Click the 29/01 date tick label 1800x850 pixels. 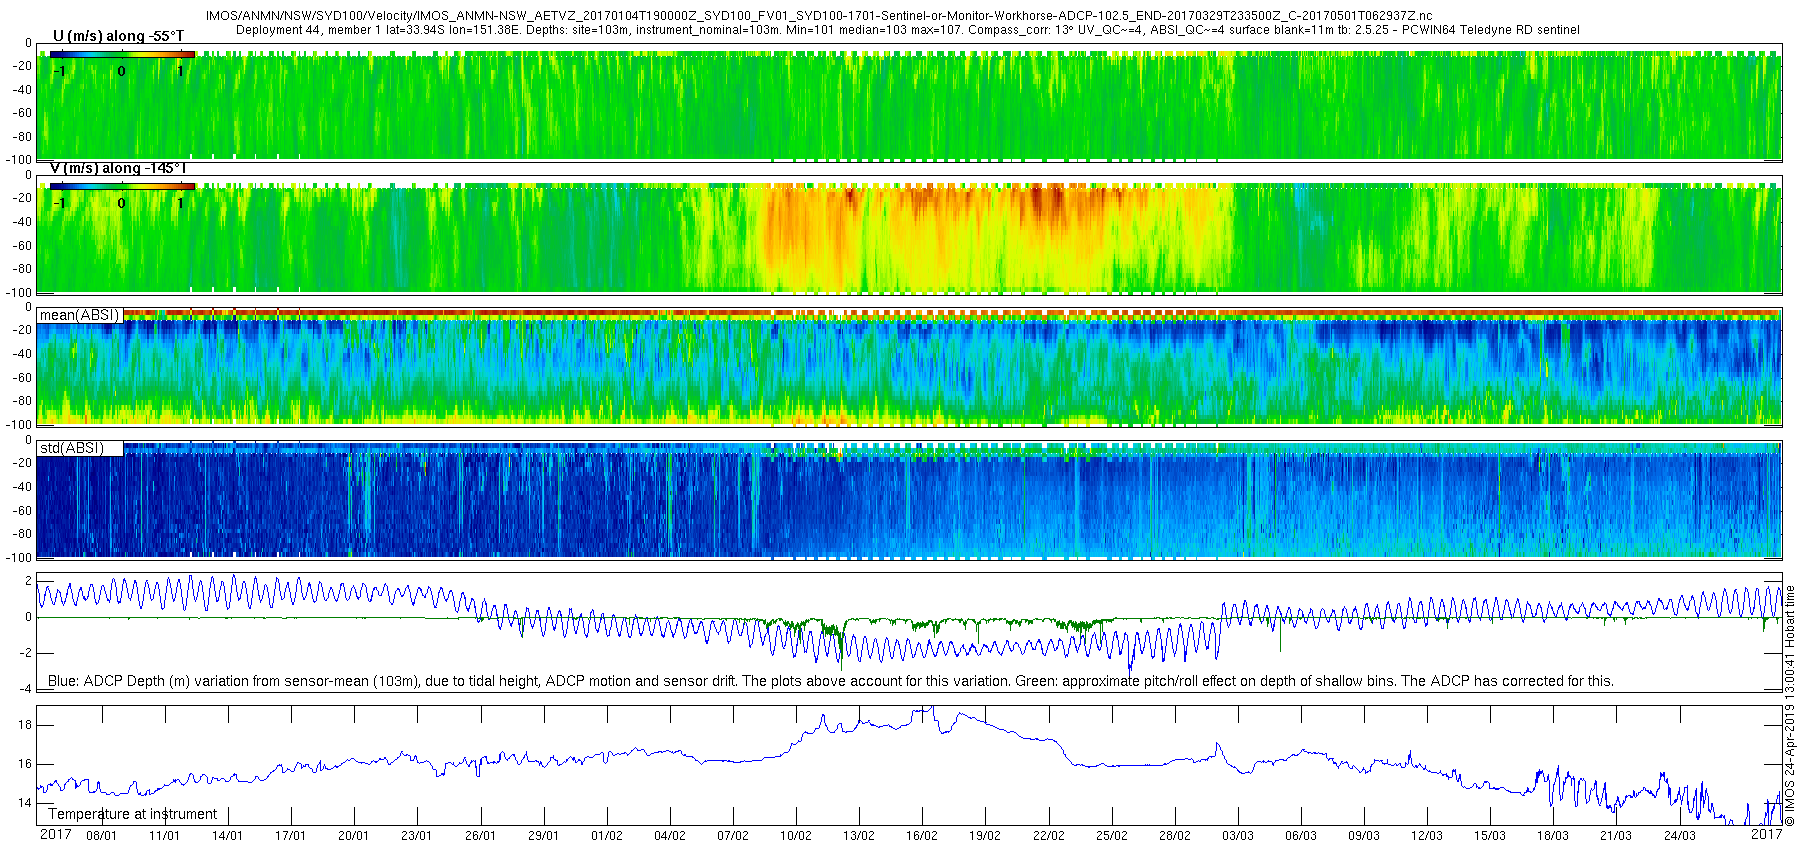[543, 836]
